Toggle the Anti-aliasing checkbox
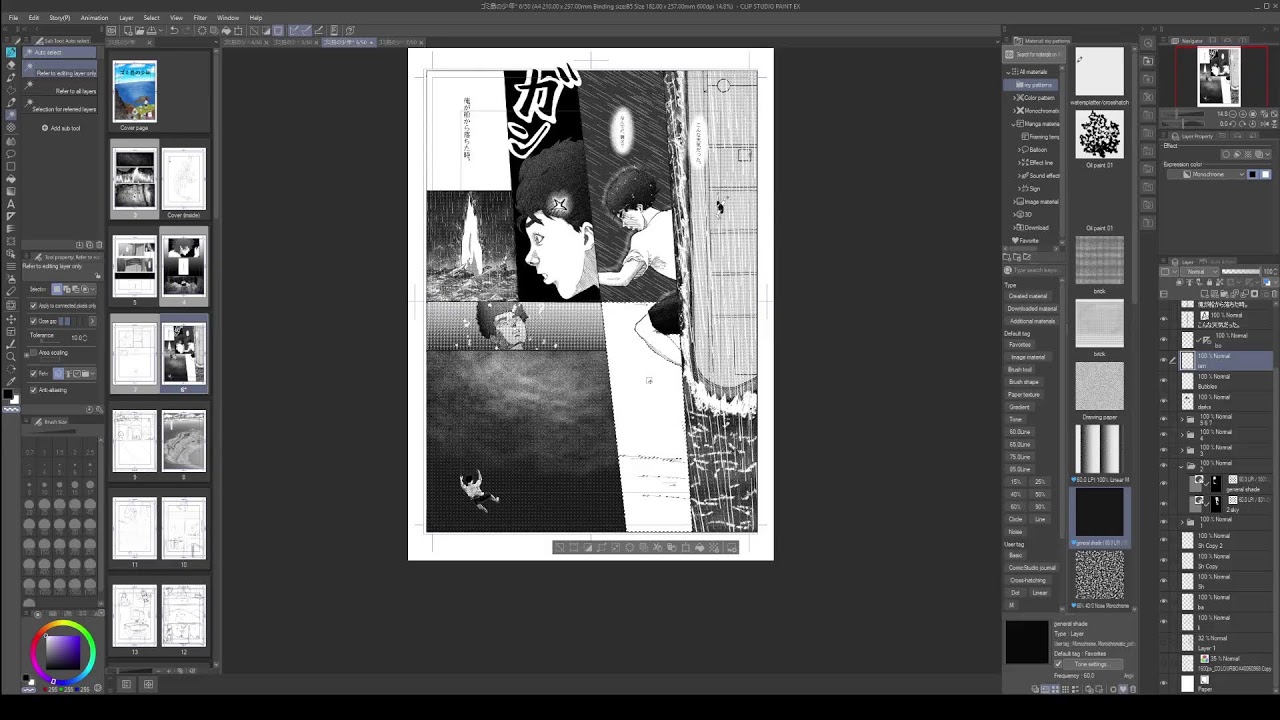This screenshot has height=720, width=1280. [33, 390]
